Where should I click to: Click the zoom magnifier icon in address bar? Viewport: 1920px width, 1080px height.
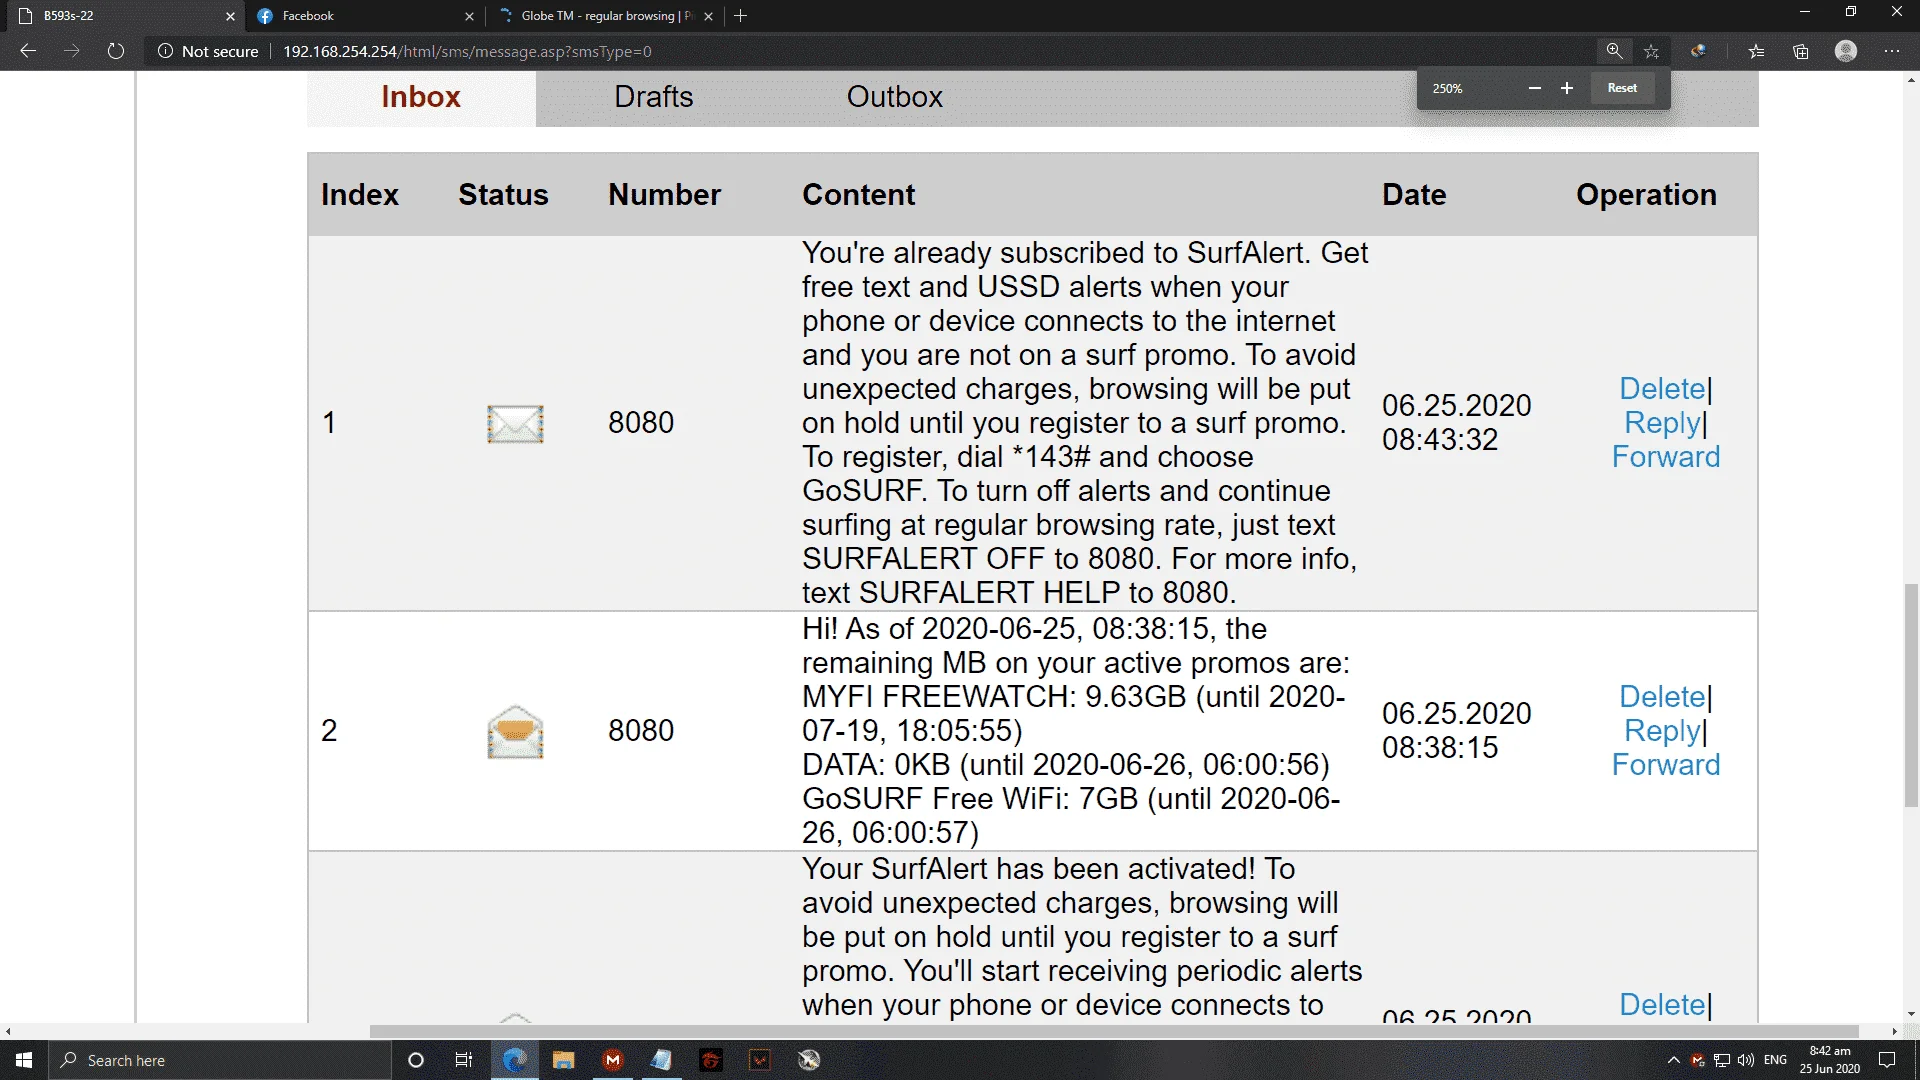(x=1614, y=51)
